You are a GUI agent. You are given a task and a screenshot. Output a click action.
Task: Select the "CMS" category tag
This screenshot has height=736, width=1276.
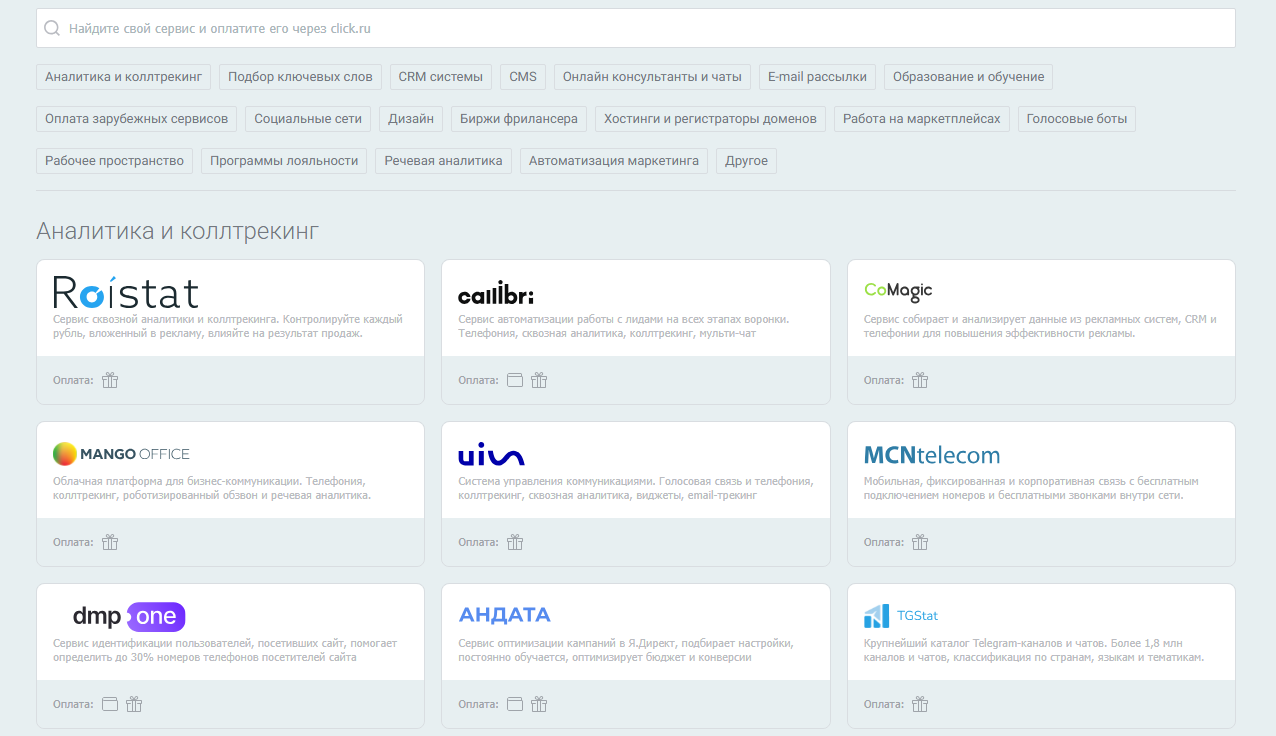pos(523,77)
